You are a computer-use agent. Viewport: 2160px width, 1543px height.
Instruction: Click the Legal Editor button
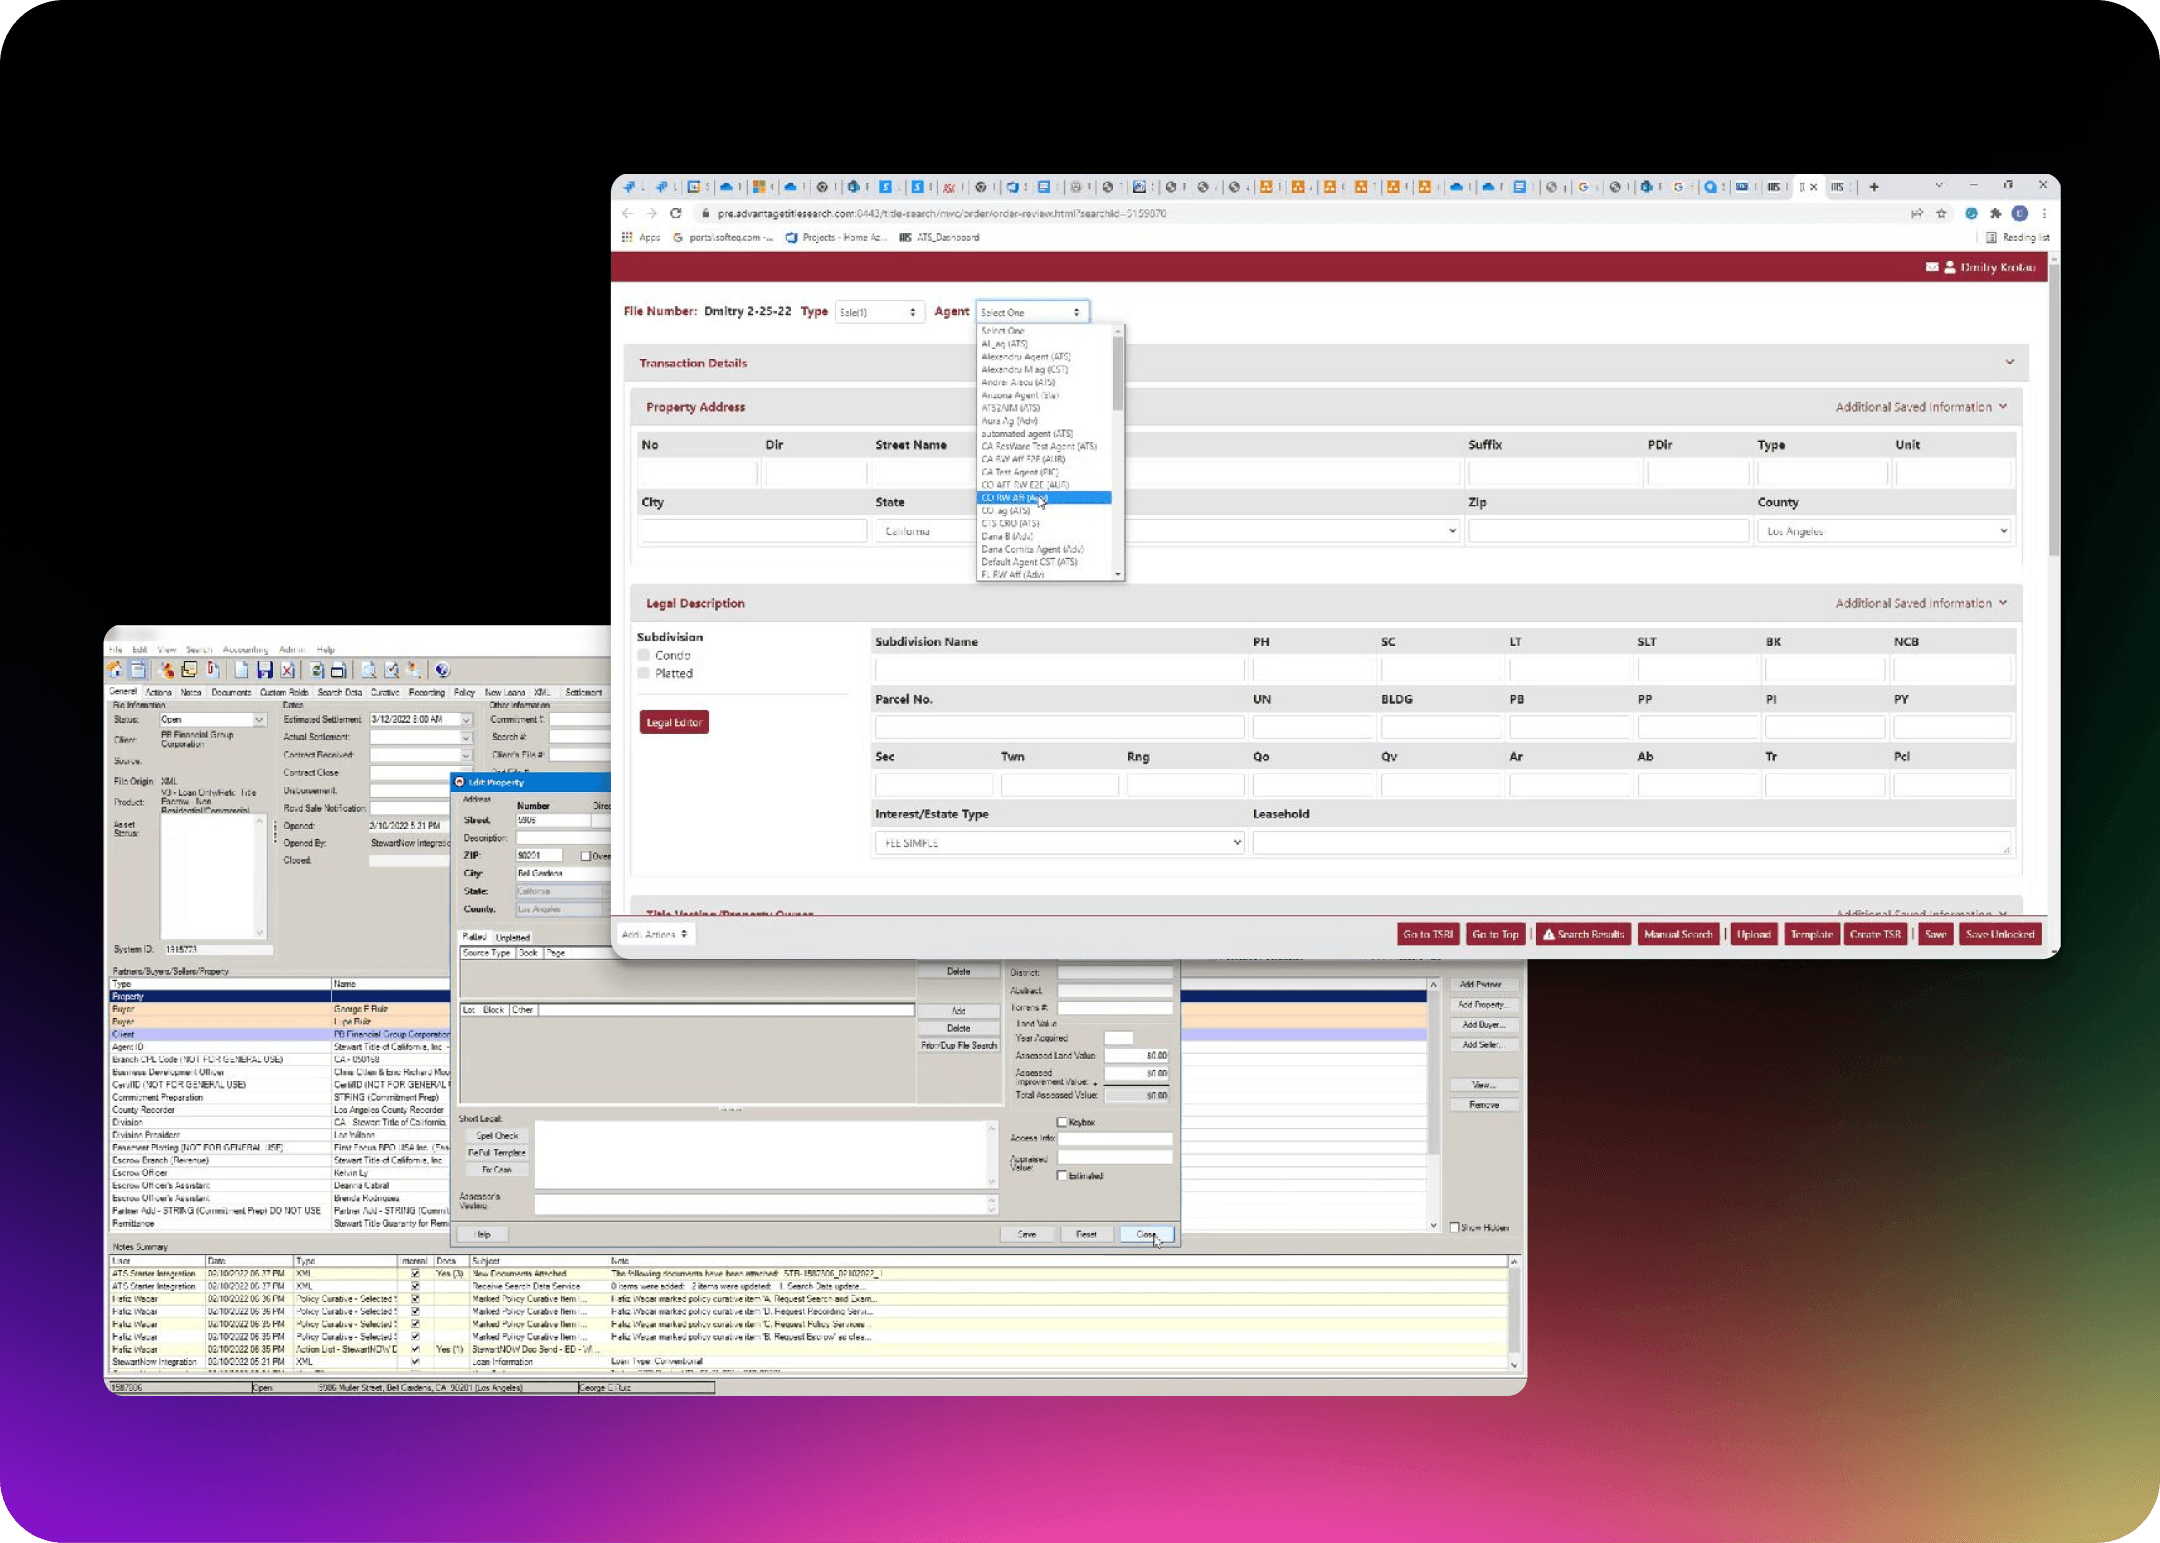pos(674,722)
